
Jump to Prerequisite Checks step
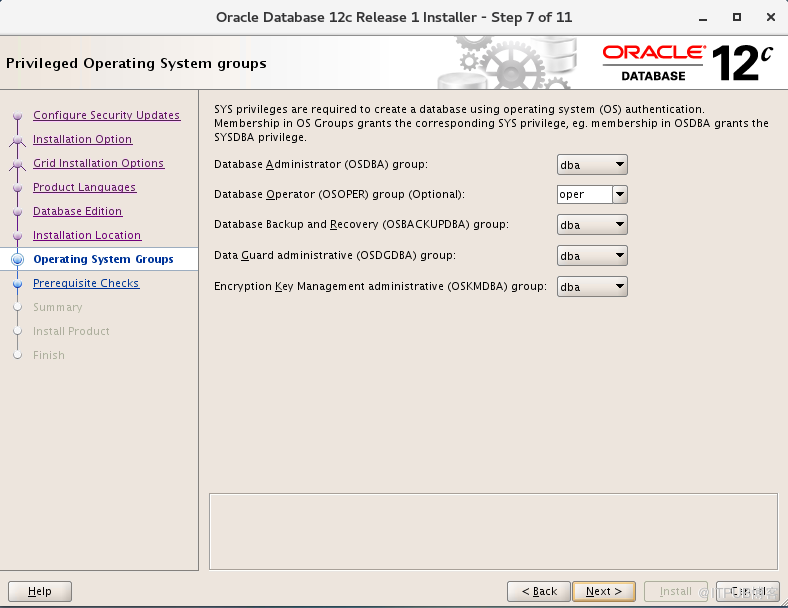[86, 283]
